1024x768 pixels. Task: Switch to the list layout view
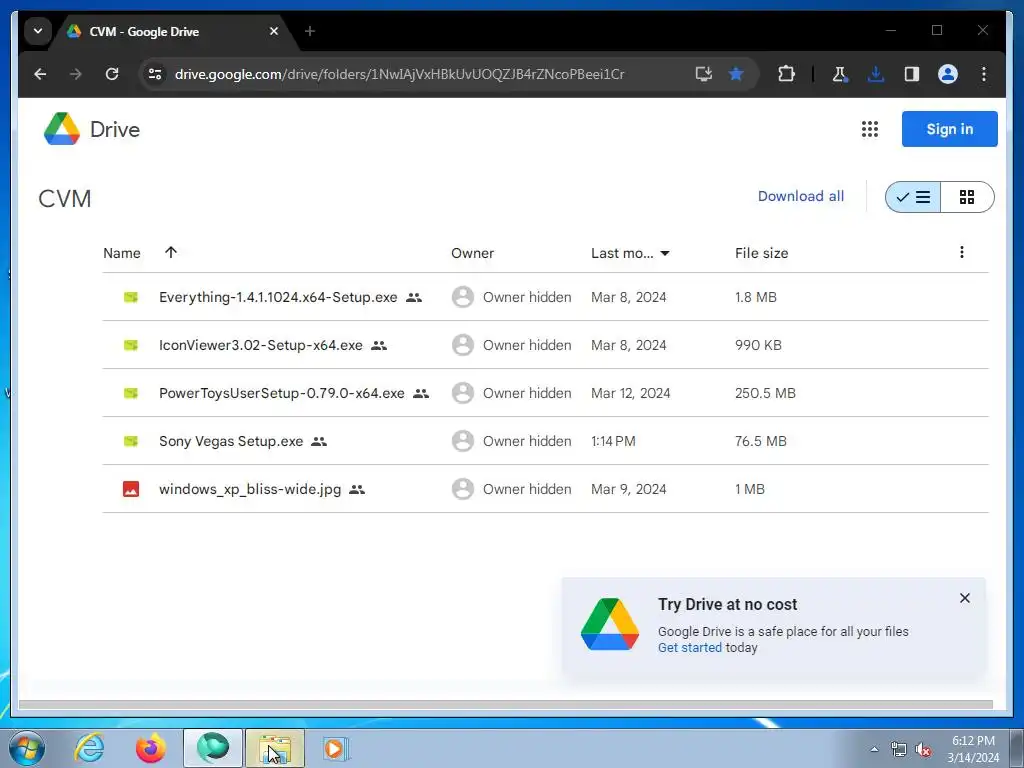(913, 197)
